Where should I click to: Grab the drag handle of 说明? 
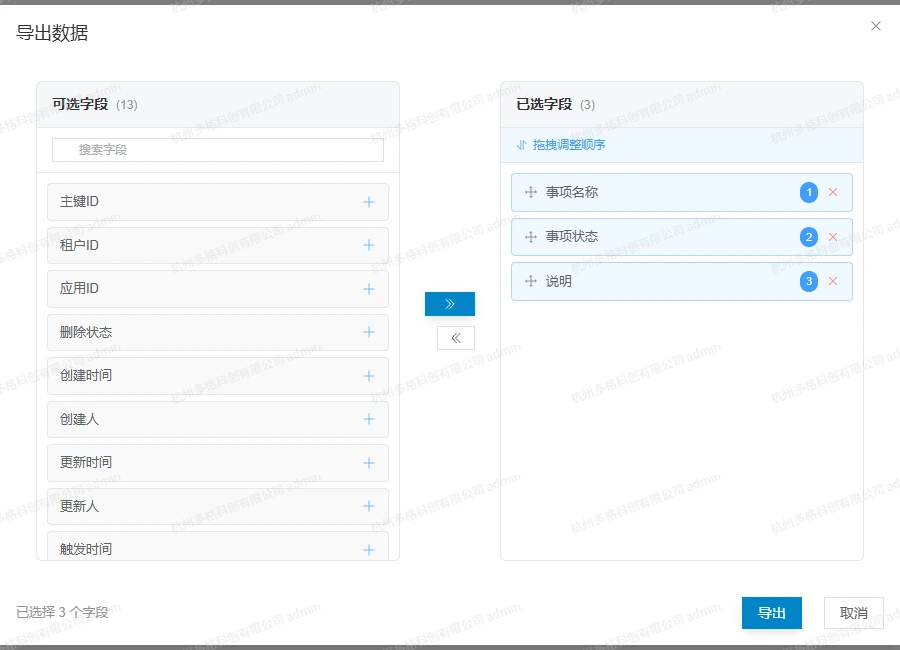point(530,281)
